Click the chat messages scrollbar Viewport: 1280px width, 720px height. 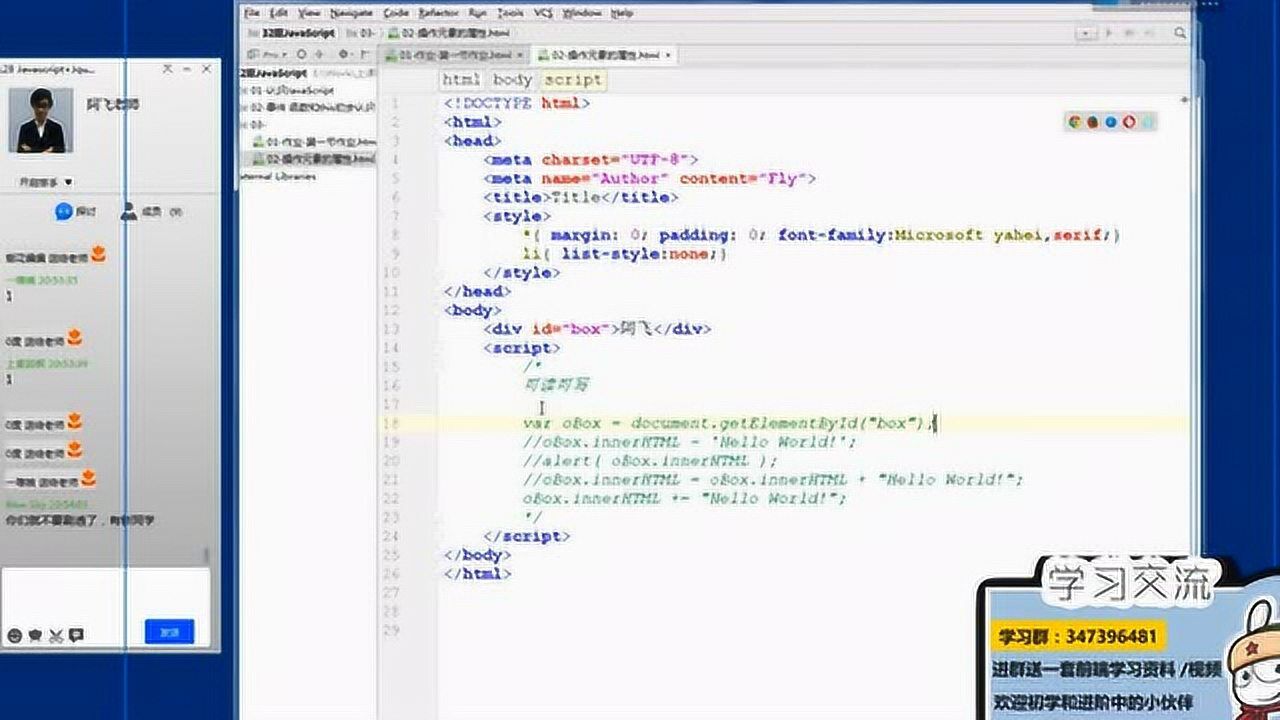point(206,555)
